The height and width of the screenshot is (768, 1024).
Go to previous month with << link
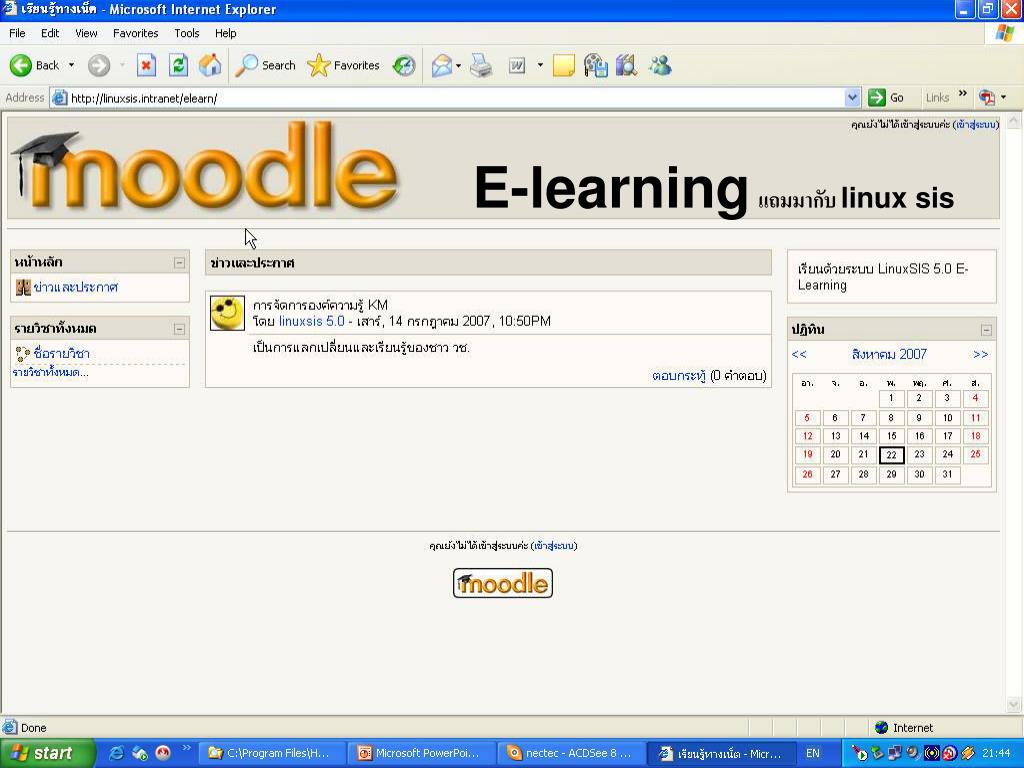[799, 355]
